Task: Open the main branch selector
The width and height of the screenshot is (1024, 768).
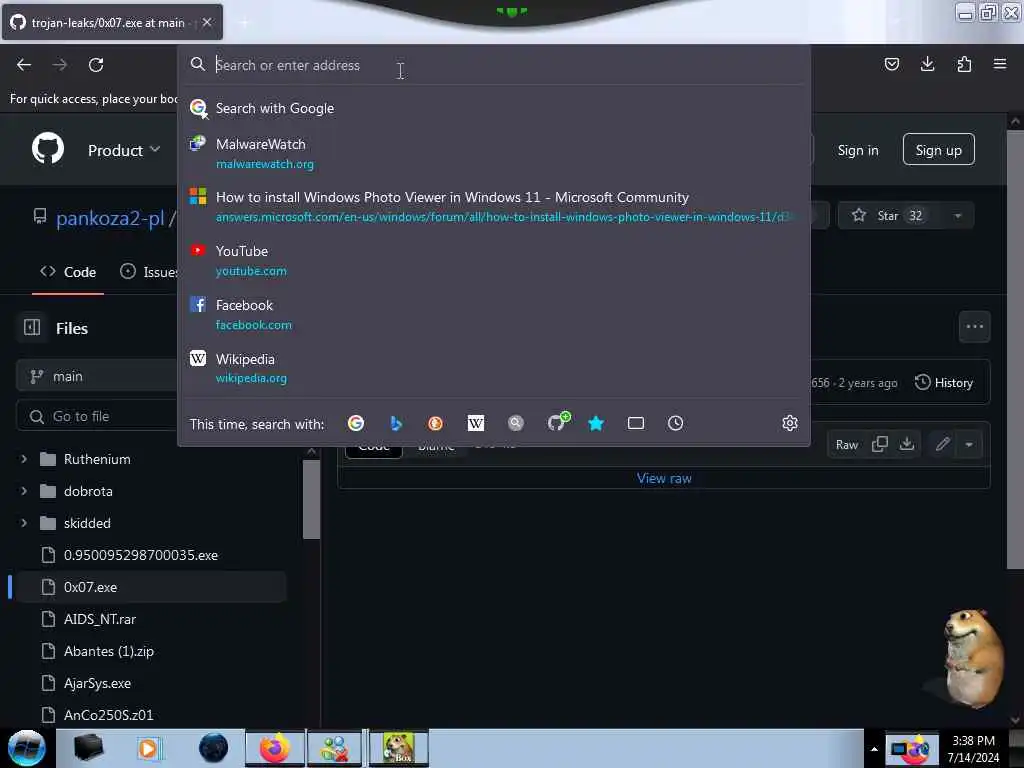Action: click(97, 376)
